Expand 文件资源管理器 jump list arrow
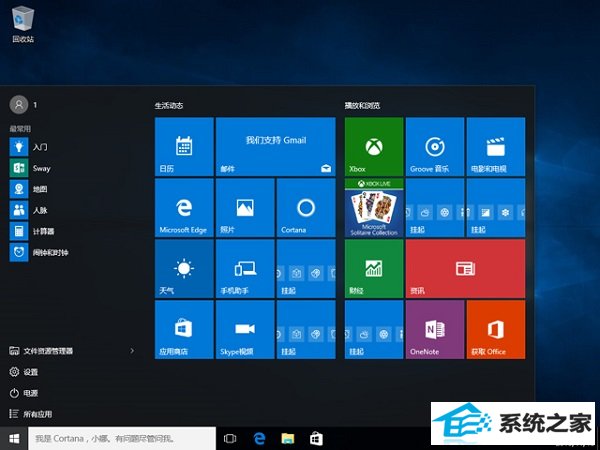This screenshot has height=450, width=600. (132, 351)
